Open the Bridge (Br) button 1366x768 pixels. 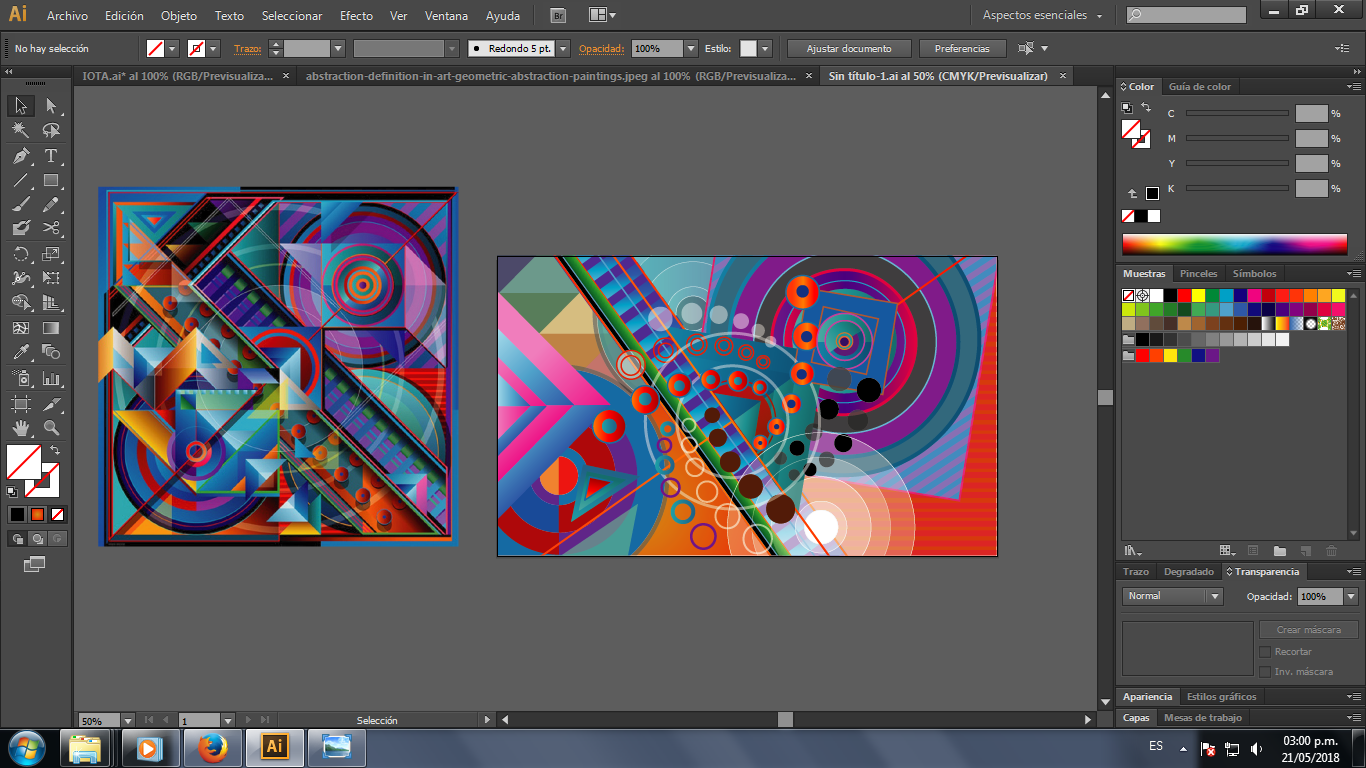(x=558, y=15)
